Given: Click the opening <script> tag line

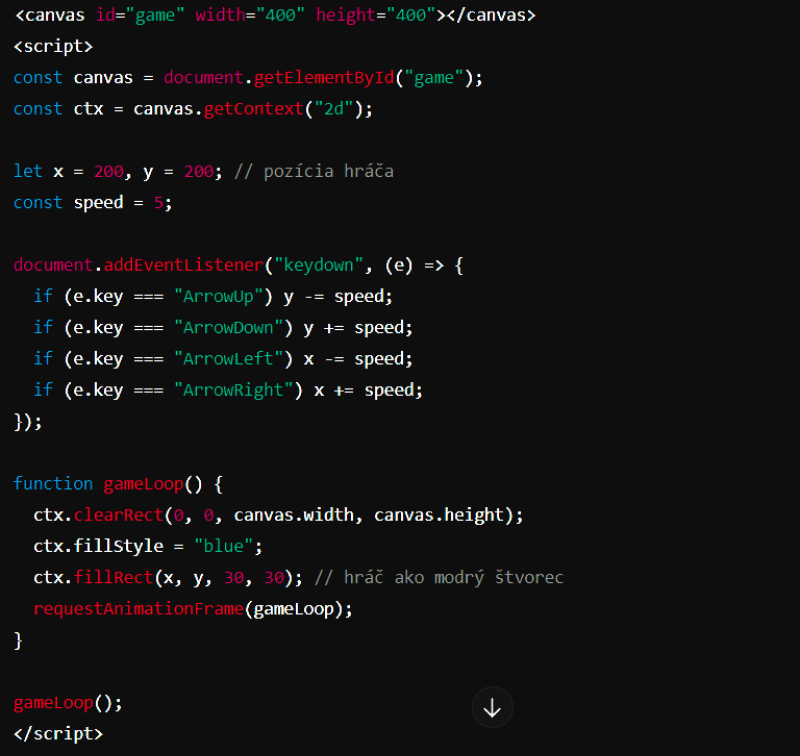Looking at the screenshot, I should [53, 46].
